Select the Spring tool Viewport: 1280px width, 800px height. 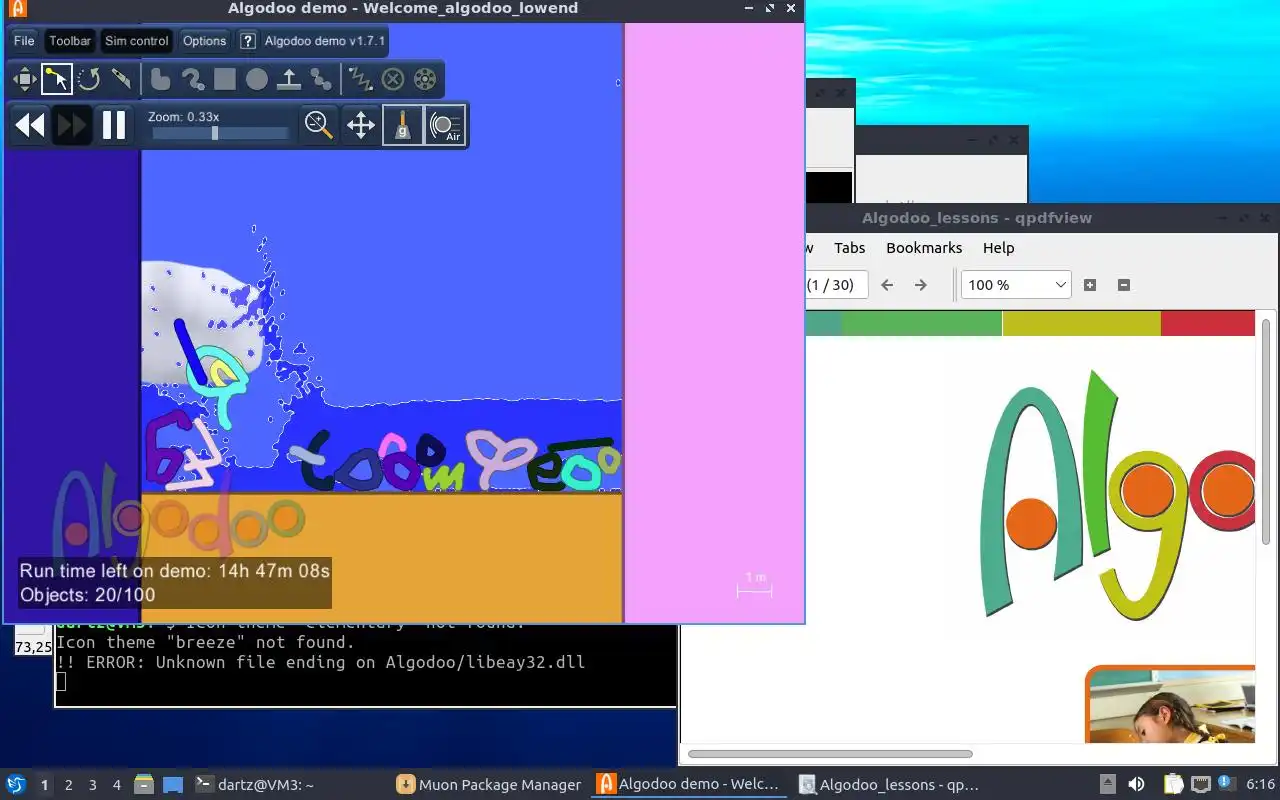click(x=360, y=79)
